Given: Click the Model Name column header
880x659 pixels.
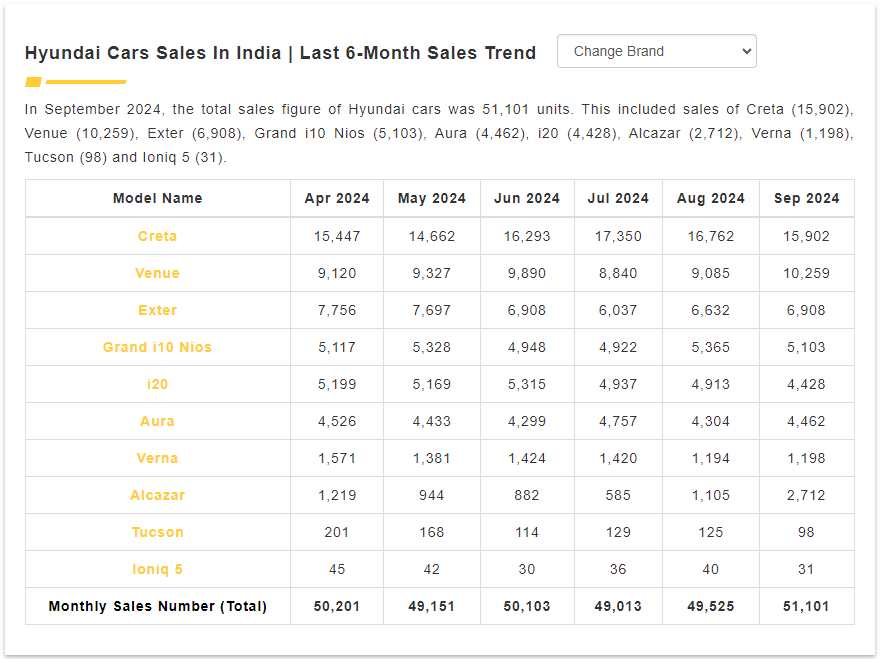Looking at the screenshot, I should [x=158, y=198].
